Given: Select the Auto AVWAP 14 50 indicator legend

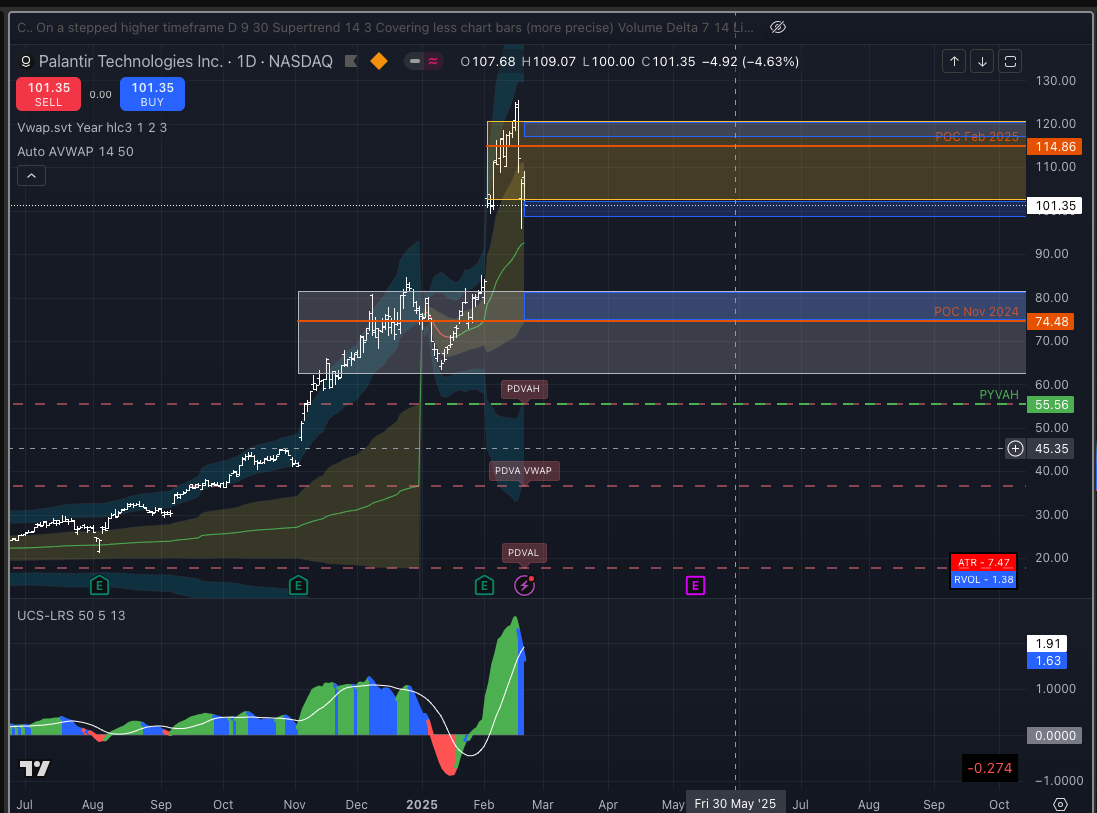Looking at the screenshot, I should coord(75,151).
